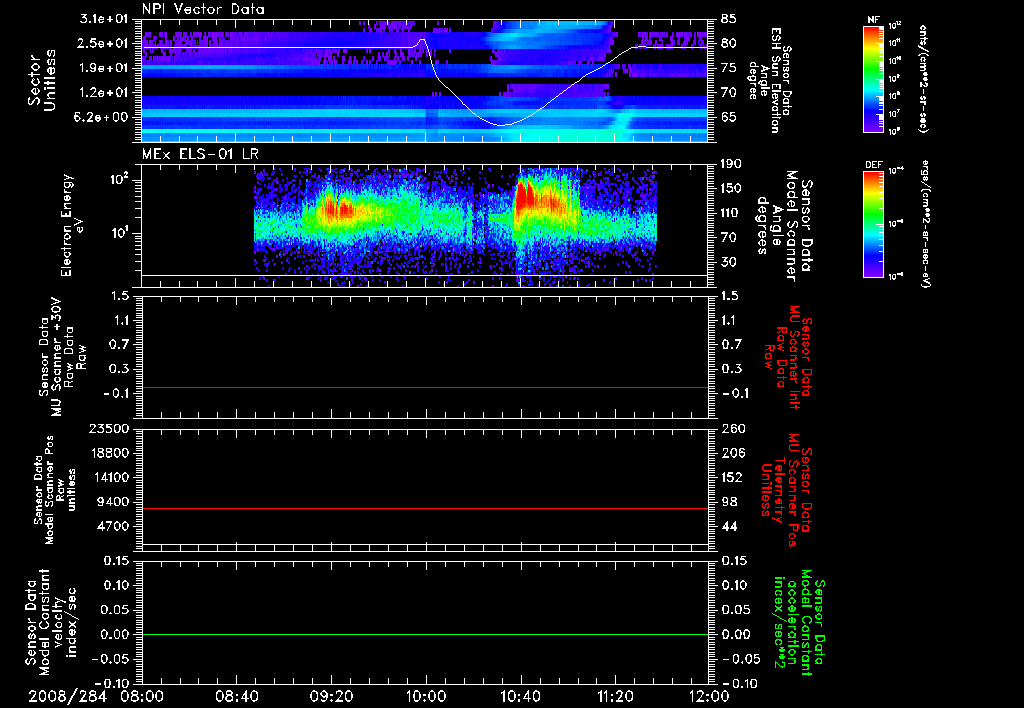Image resolution: width=1024 pixels, height=708 pixels.
Task: Click the red line in the MU Scanner +30V panel
Action: pos(425,387)
